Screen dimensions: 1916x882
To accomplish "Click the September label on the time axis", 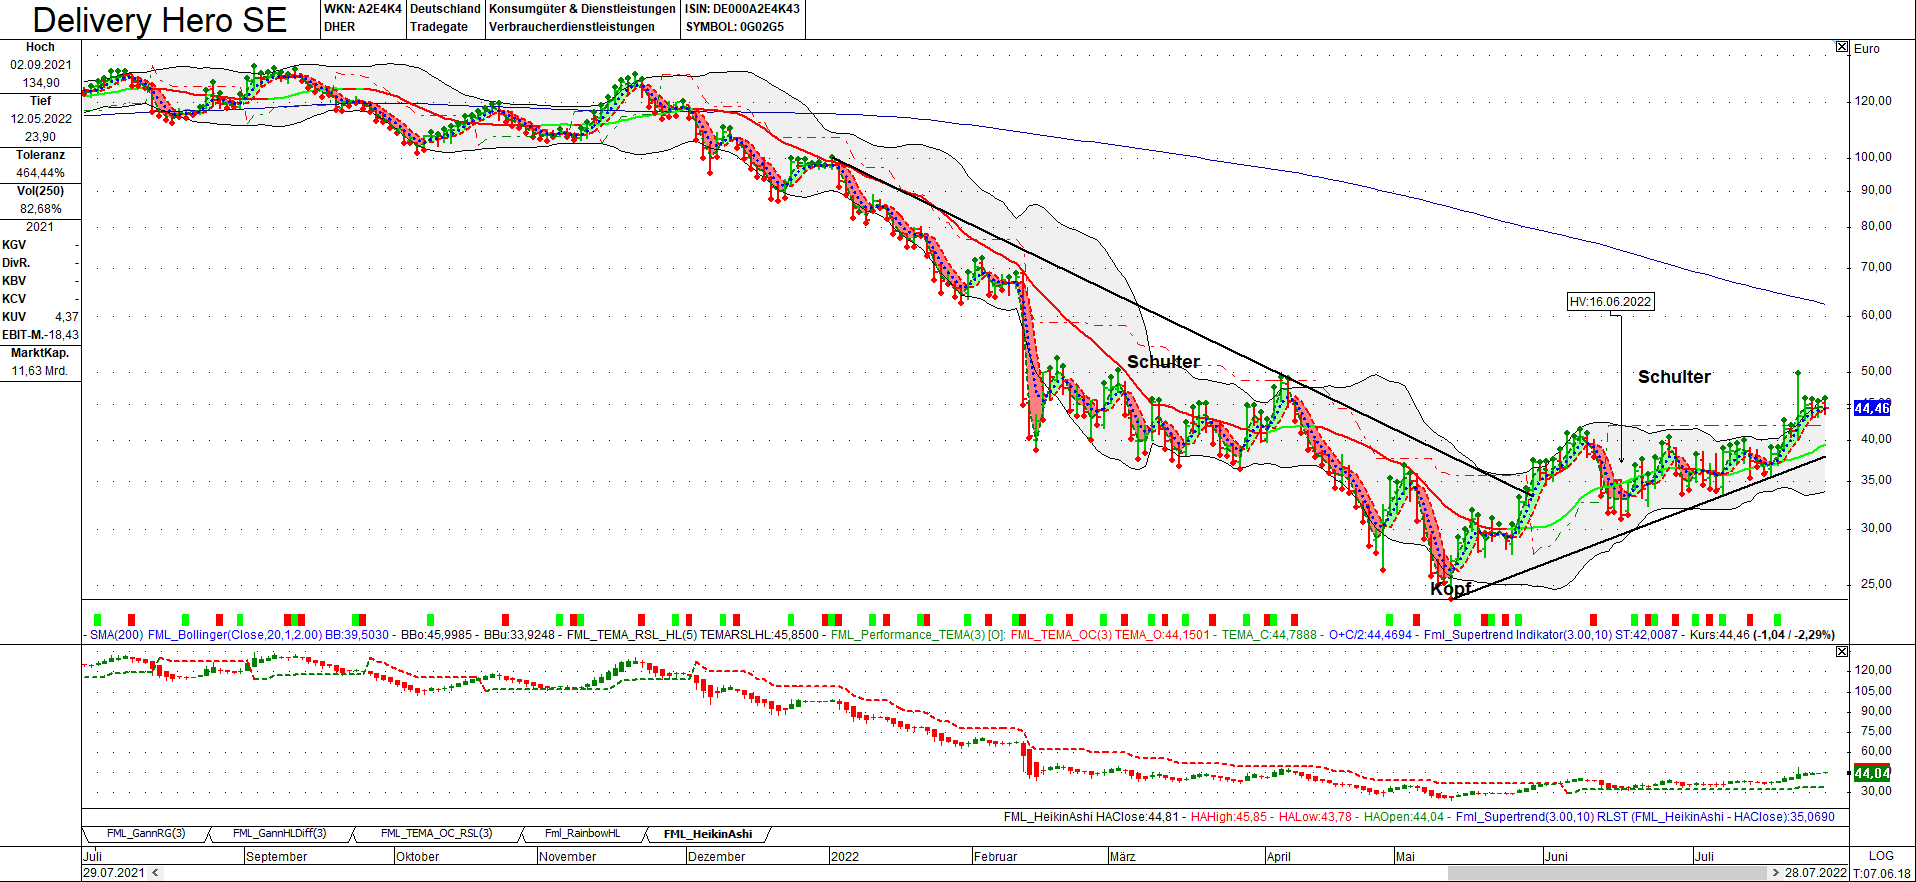I will (276, 857).
